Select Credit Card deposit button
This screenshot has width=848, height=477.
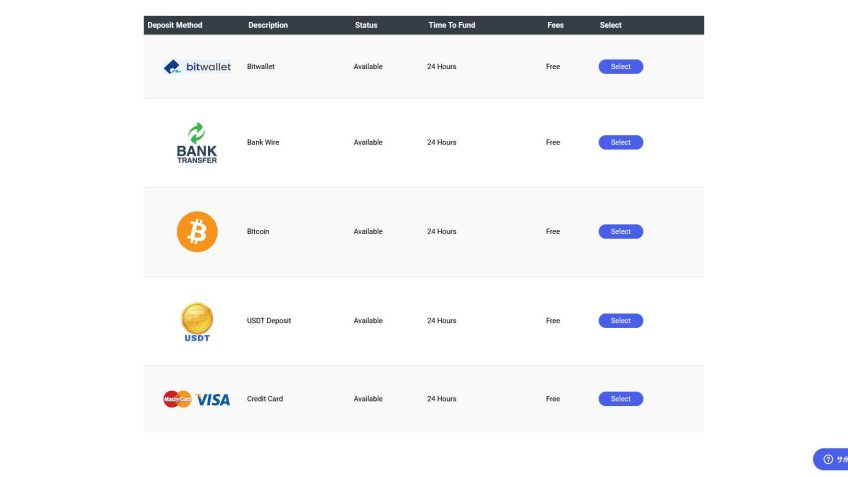pos(620,398)
